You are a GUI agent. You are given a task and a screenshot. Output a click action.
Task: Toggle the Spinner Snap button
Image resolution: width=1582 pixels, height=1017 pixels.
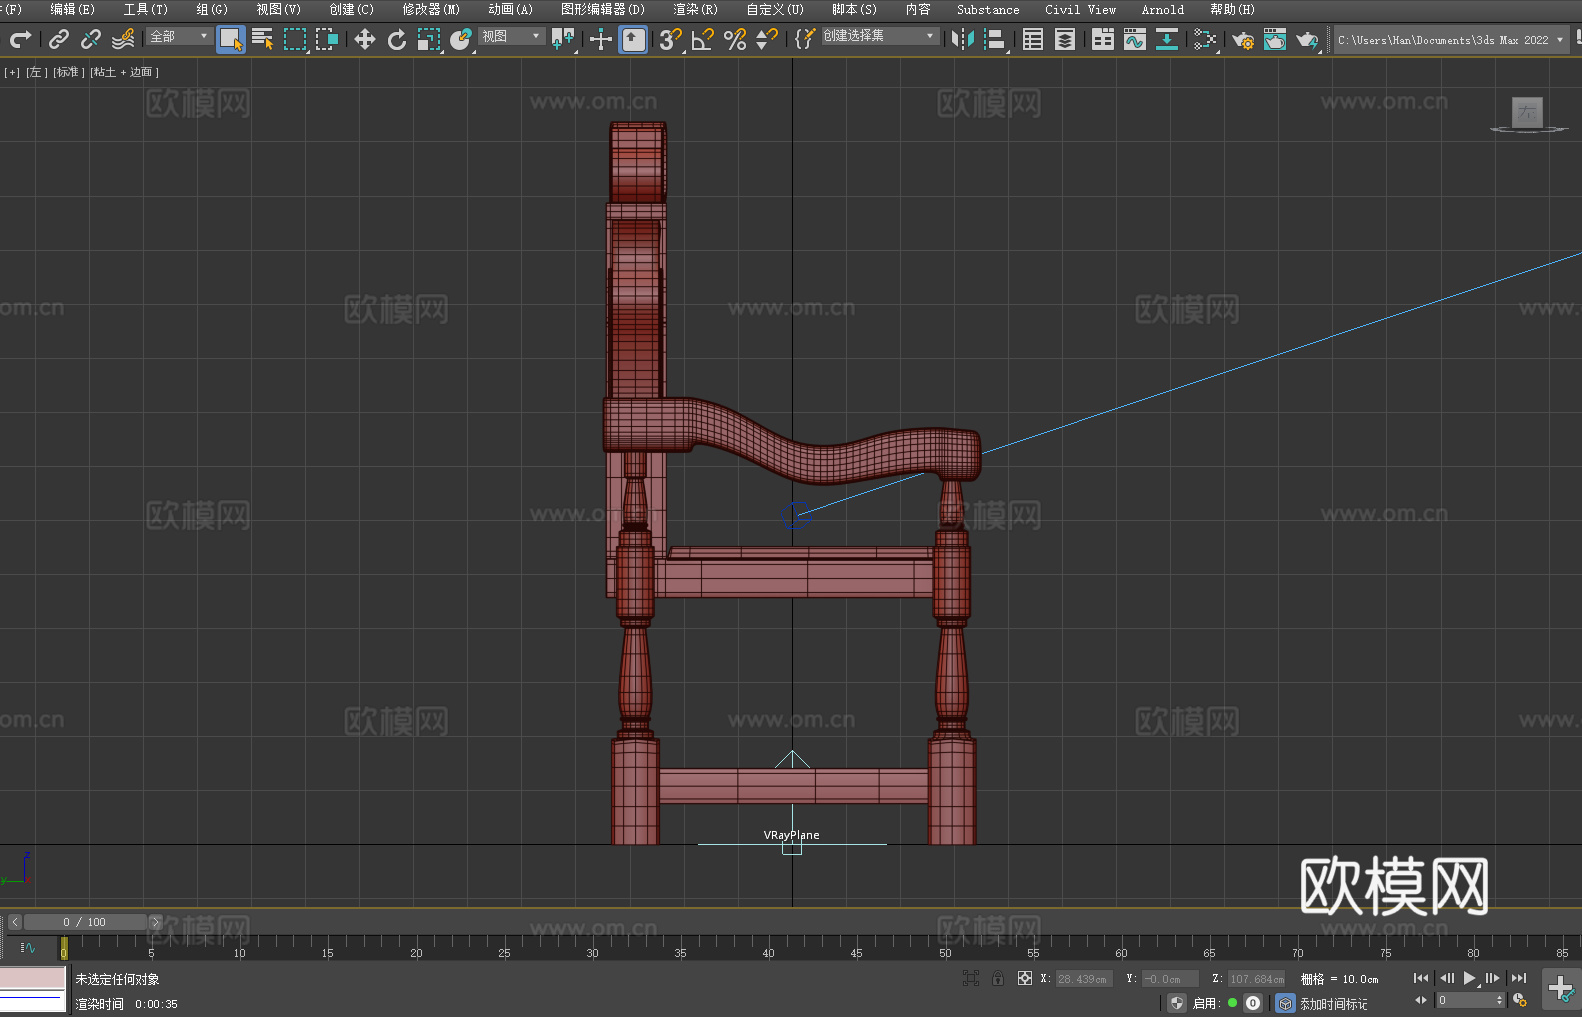pos(767,39)
